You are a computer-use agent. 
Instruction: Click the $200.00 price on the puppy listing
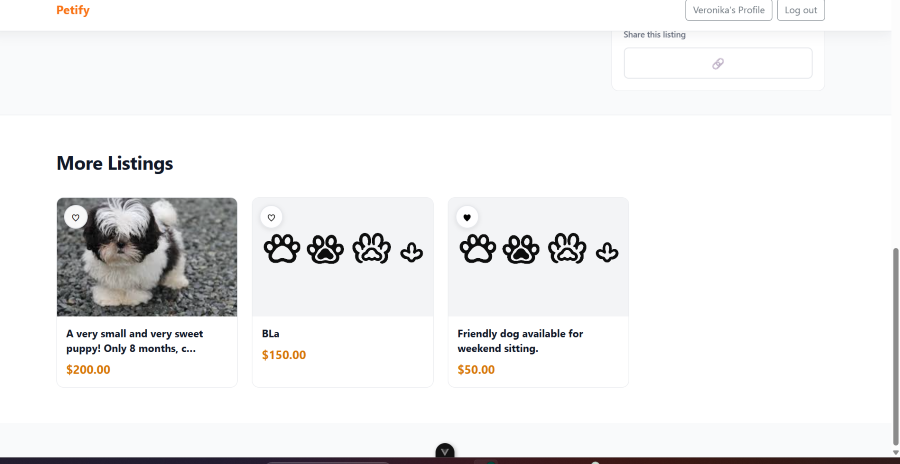88,370
